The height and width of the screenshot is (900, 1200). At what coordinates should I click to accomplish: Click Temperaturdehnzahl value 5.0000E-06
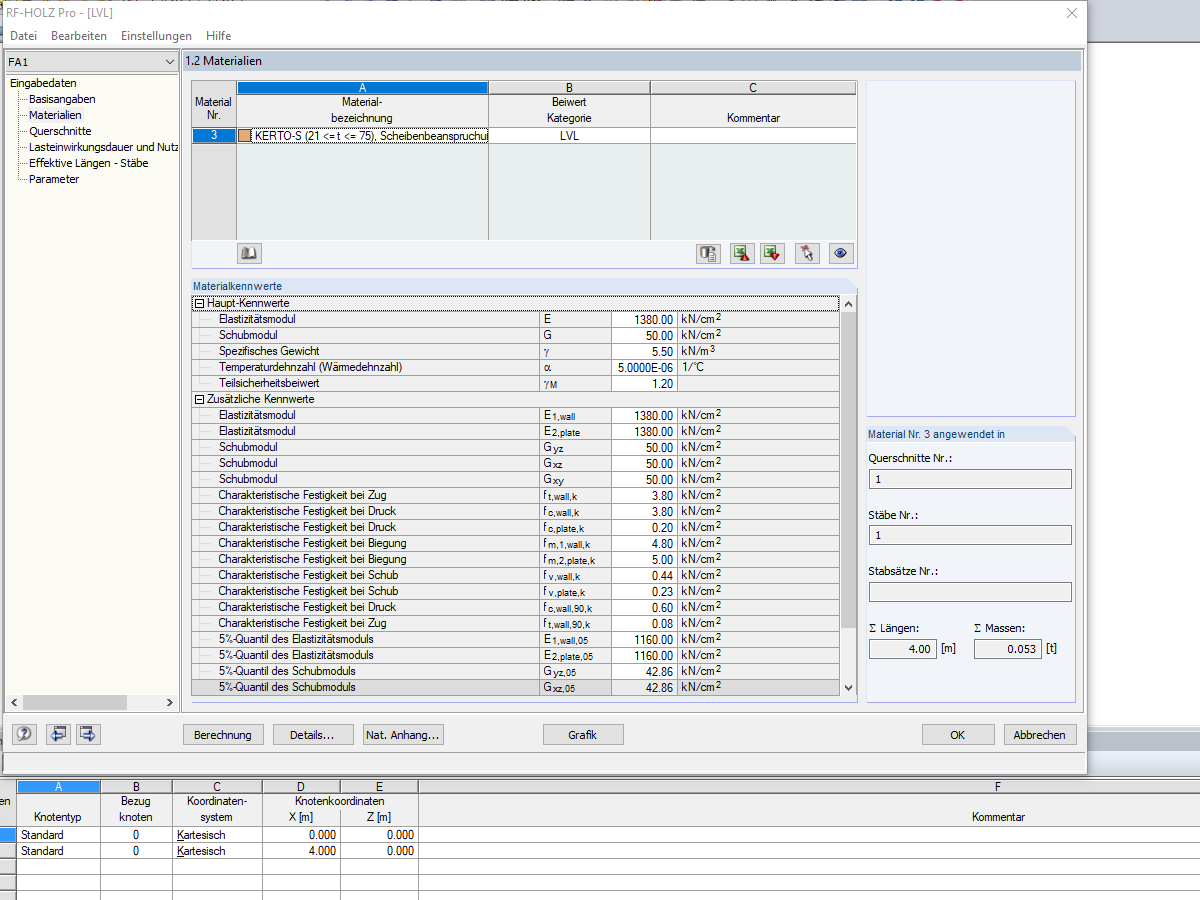644,367
